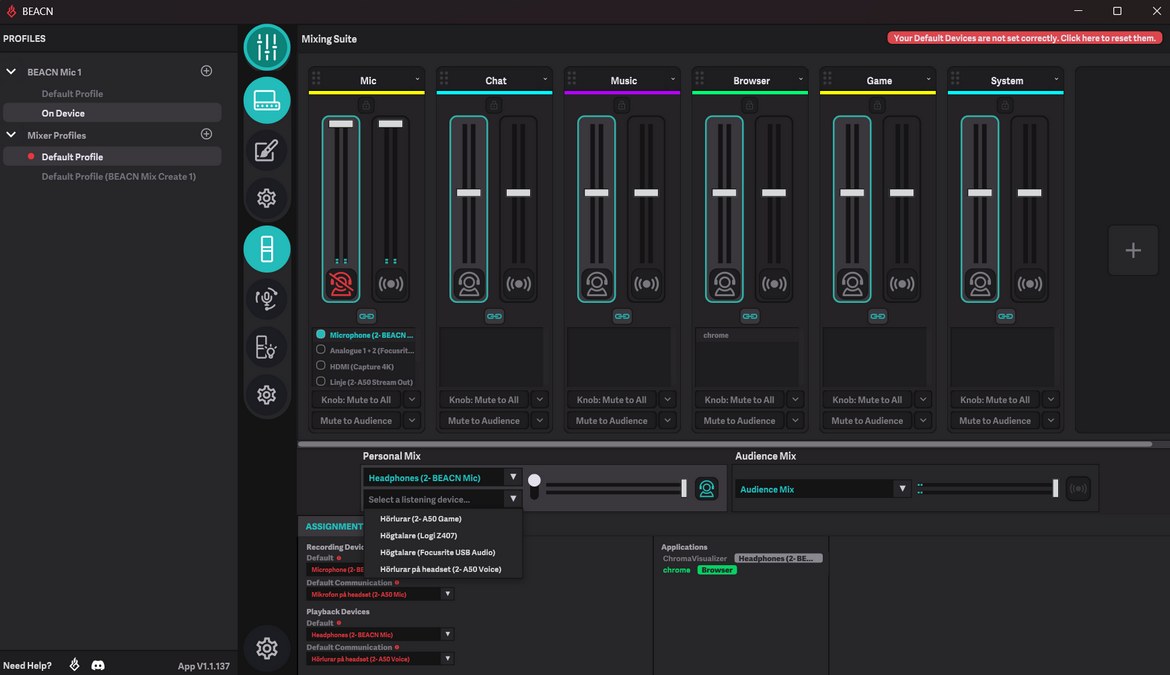Toggle Personal Mix headphone monitor button

(707, 489)
